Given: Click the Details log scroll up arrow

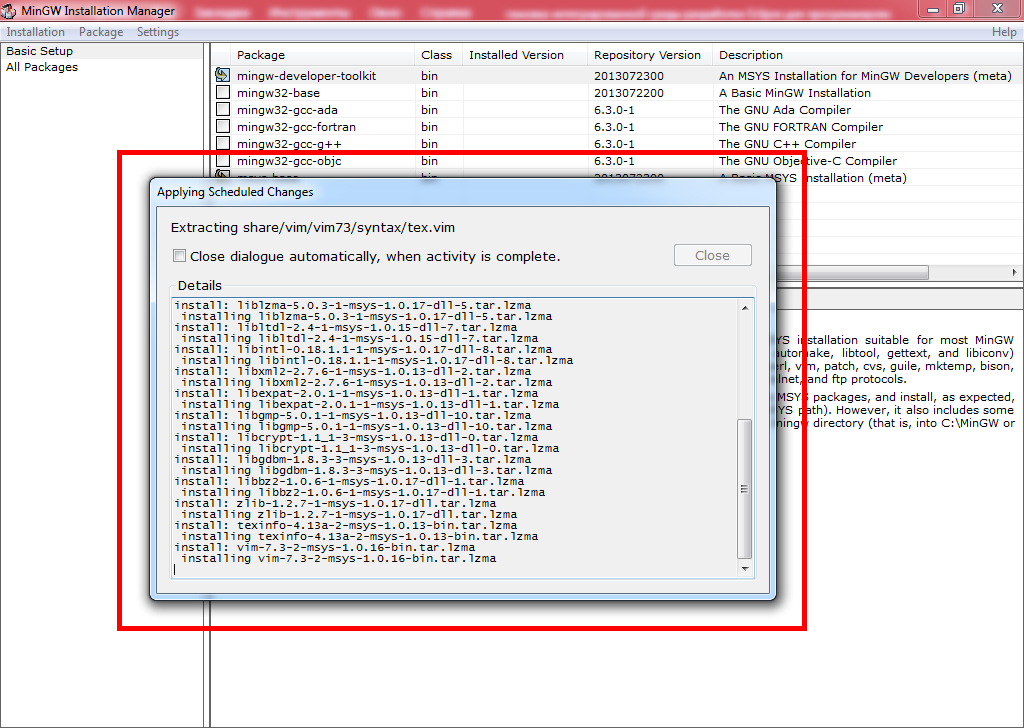Looking at the screenshot, I should 744,309.
